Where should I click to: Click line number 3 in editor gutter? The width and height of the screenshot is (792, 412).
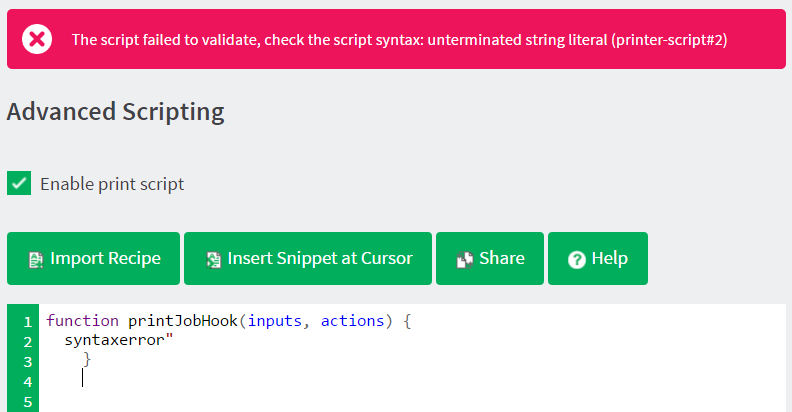pyautogui.click(x=28, y=362)
